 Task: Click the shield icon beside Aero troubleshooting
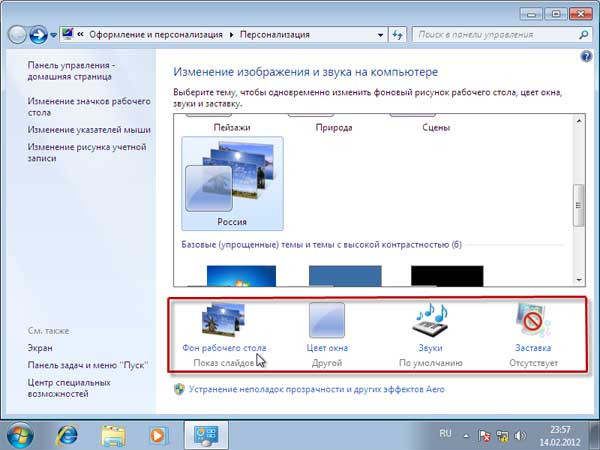(179, 390)
